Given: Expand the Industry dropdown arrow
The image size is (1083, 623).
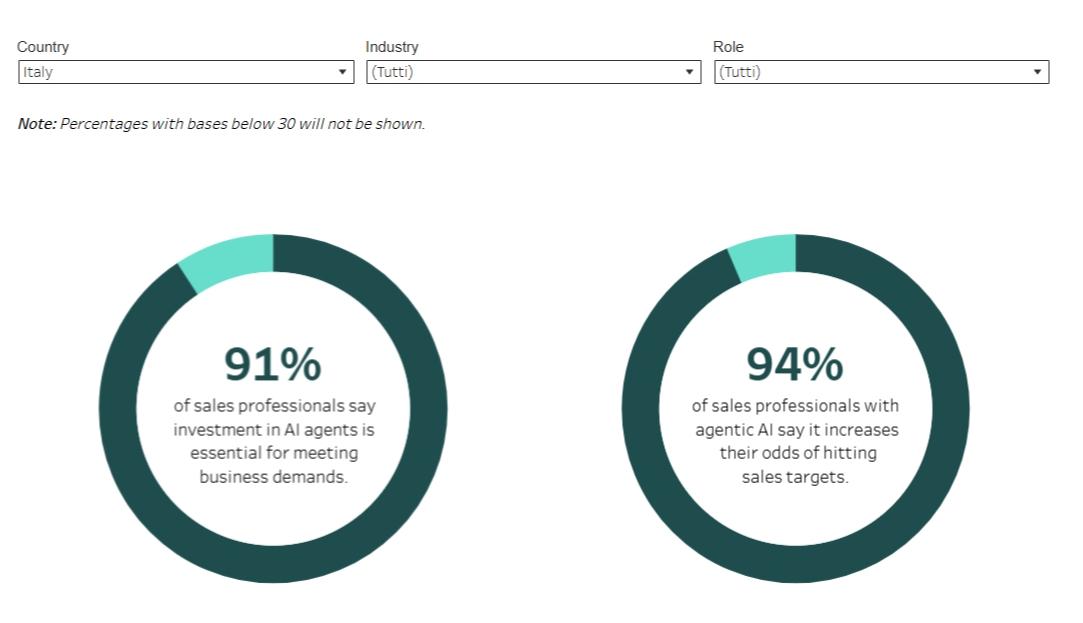Looking at the screenshot, I should pos(689,72).
